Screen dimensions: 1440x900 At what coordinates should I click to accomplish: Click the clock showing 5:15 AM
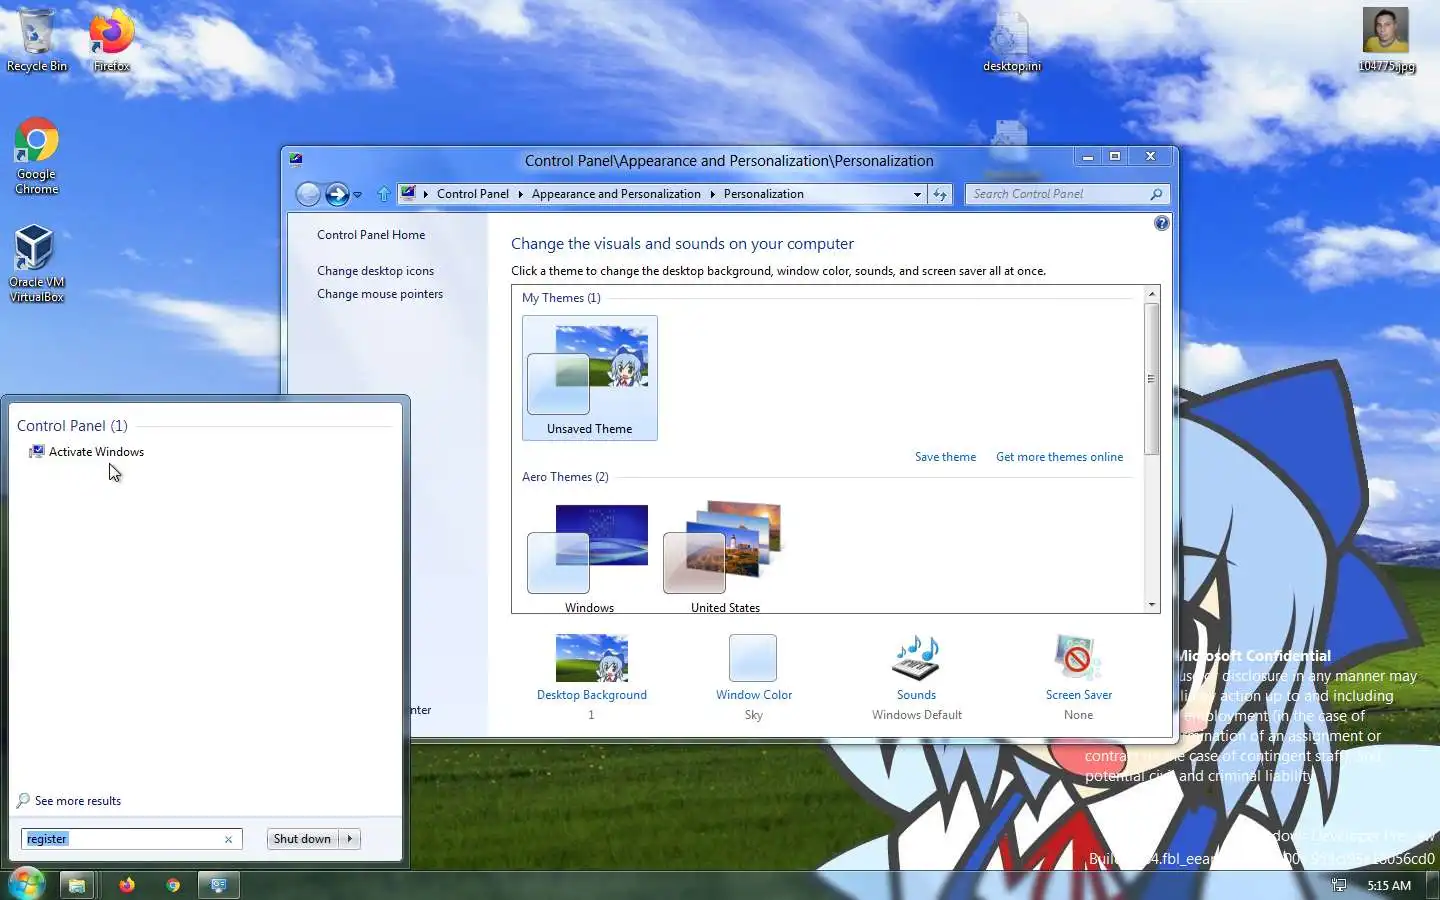(1388, 885)
